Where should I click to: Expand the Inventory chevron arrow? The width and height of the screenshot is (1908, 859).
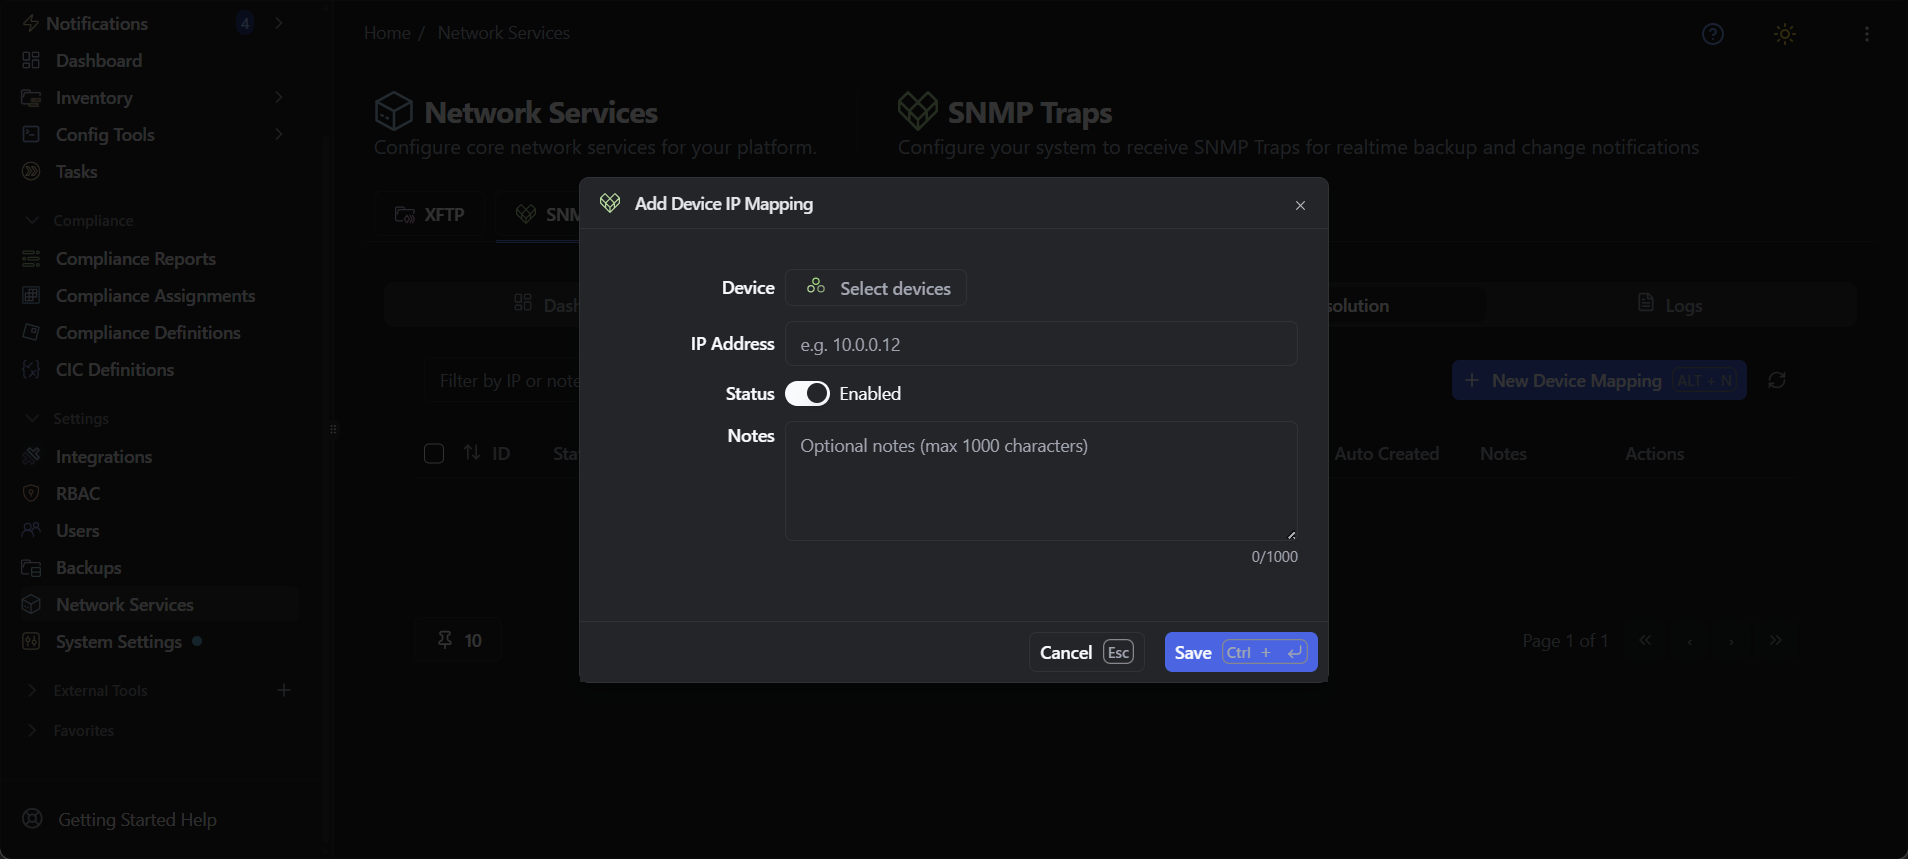pyautogui.click(x=279, y=97)
